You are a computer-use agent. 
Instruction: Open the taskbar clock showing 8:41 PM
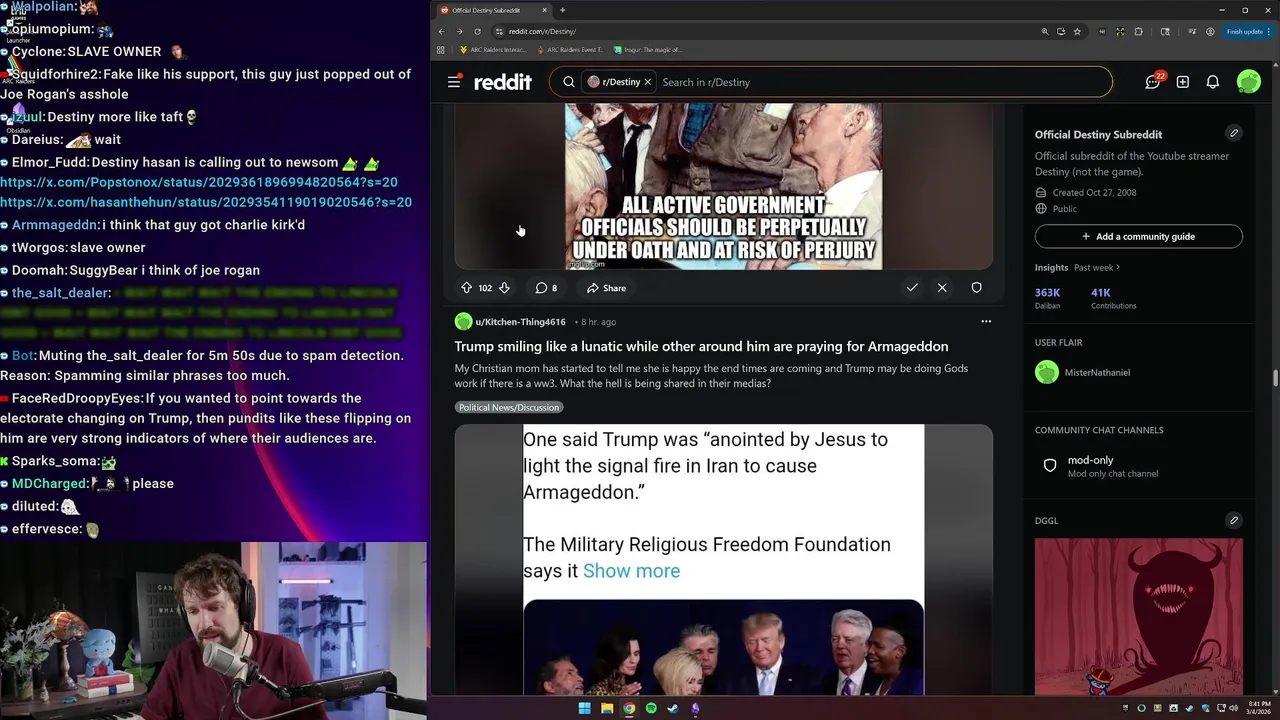point(1259,708)
